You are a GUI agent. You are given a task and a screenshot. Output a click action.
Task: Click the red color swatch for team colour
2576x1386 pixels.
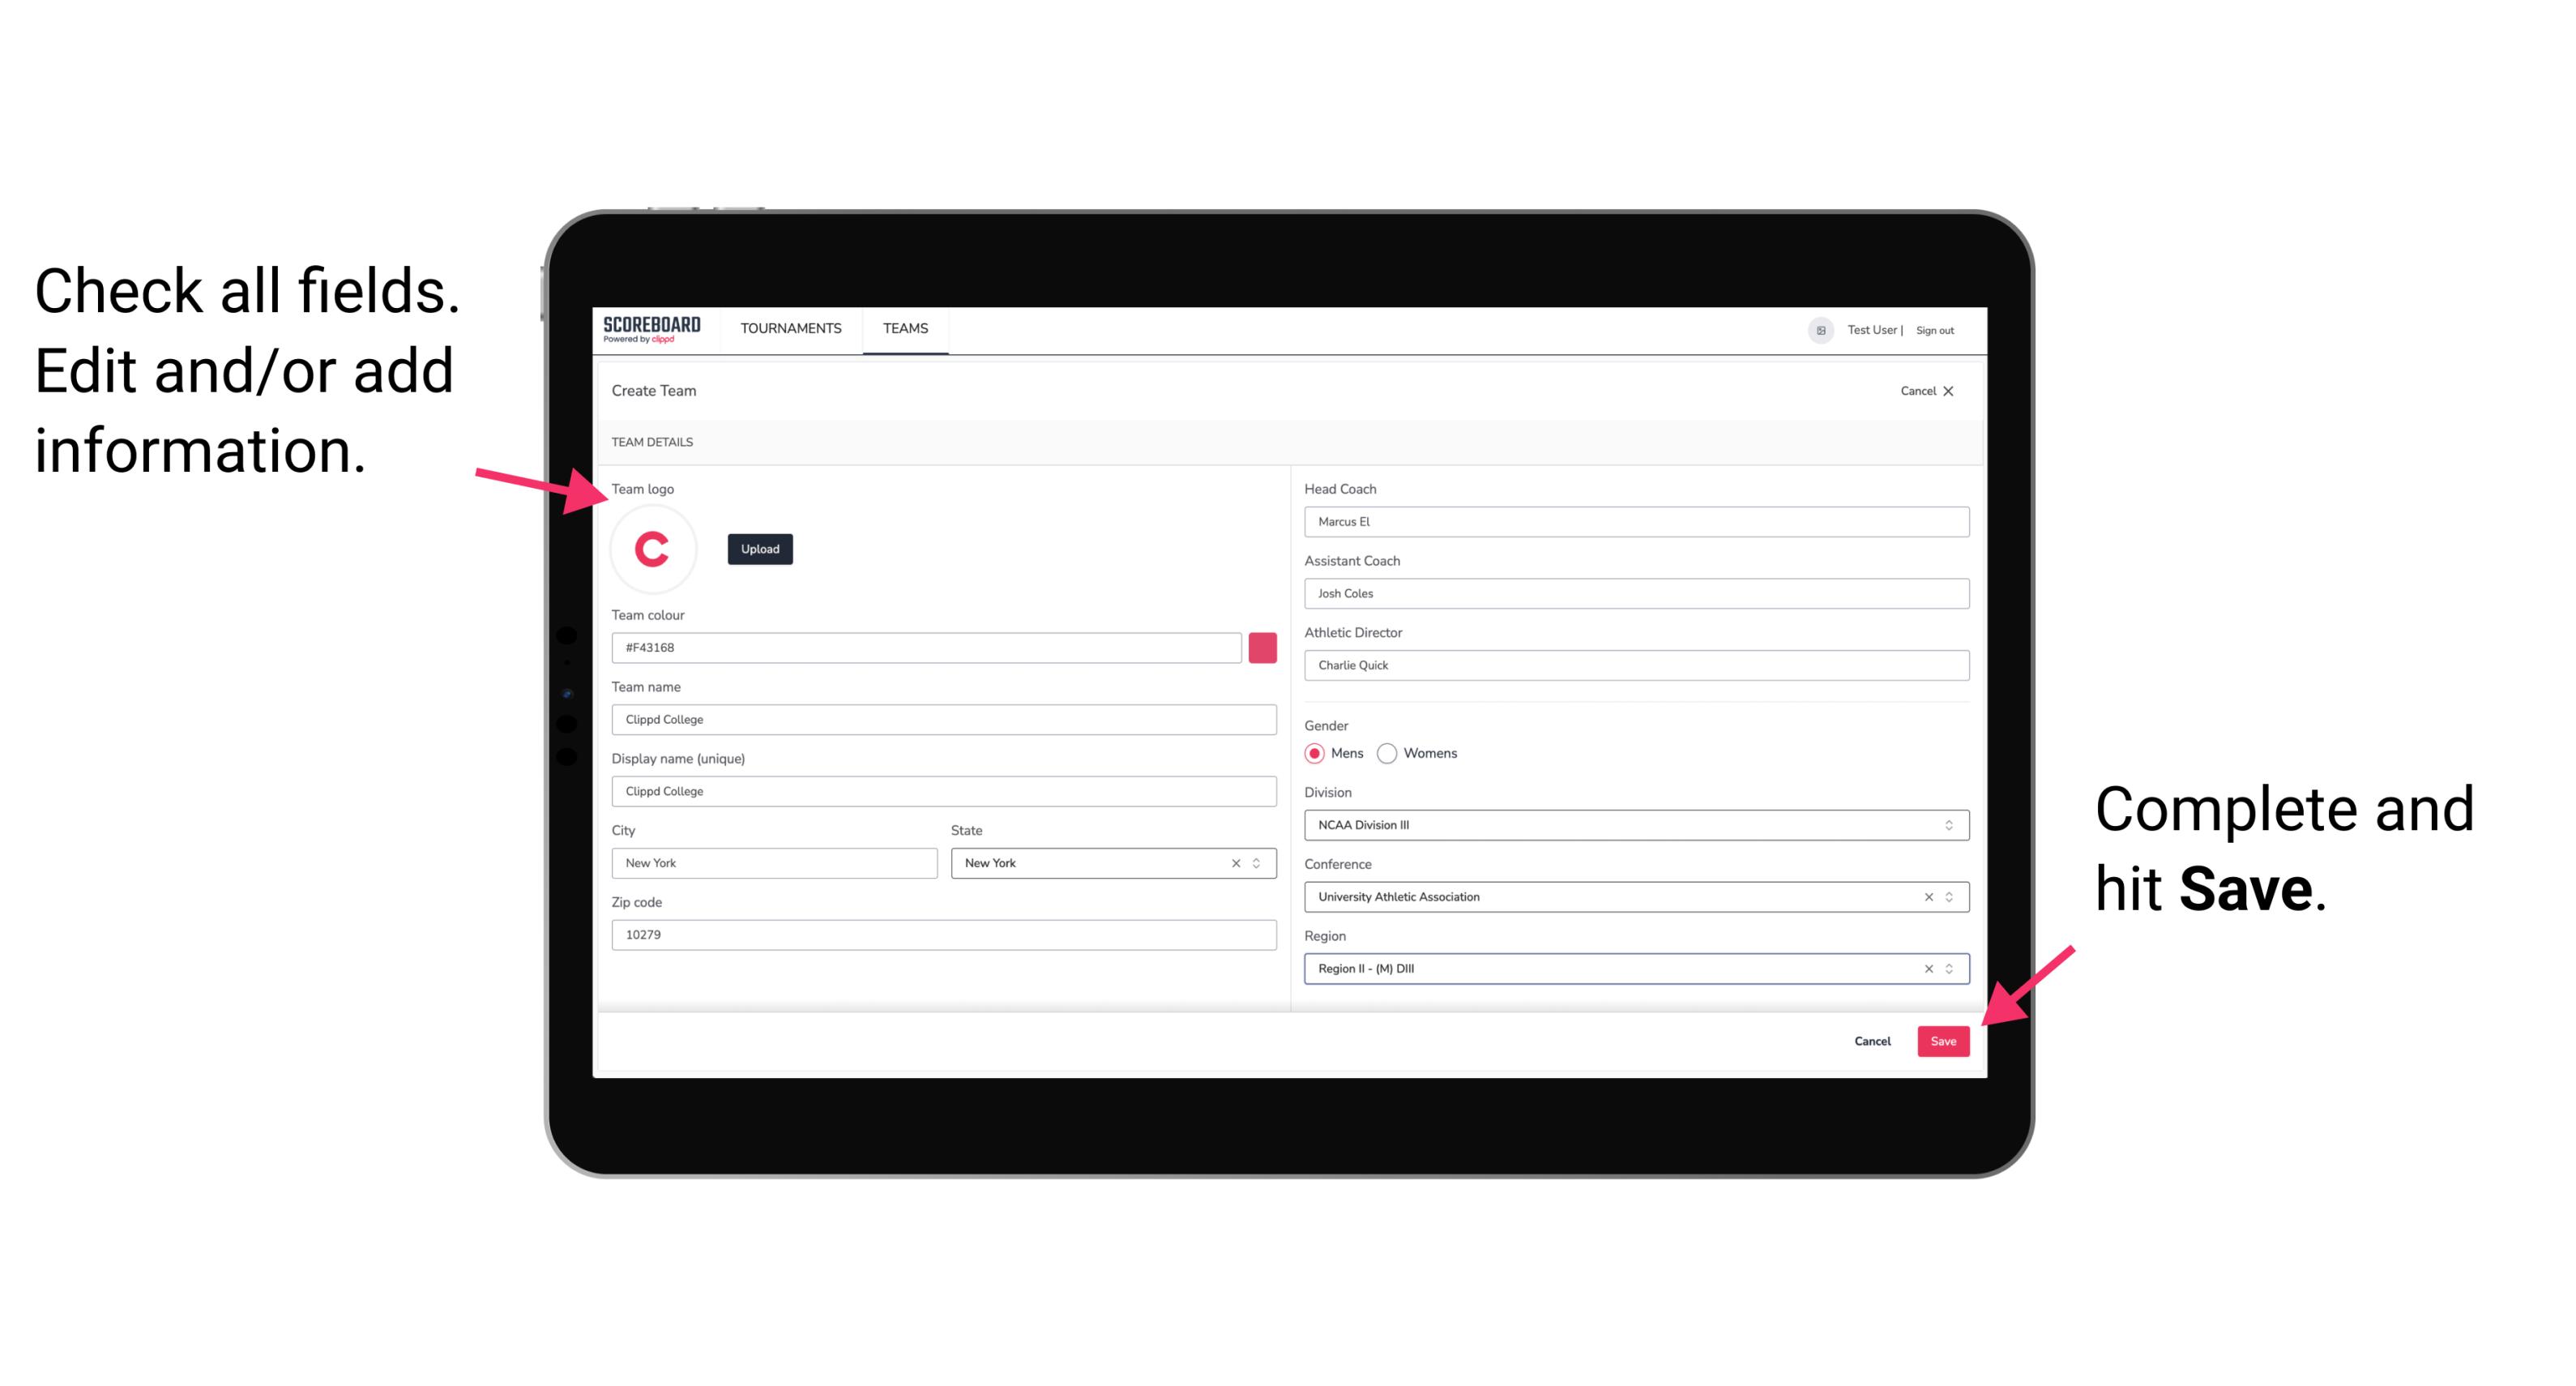click(x=1262, y=647)
